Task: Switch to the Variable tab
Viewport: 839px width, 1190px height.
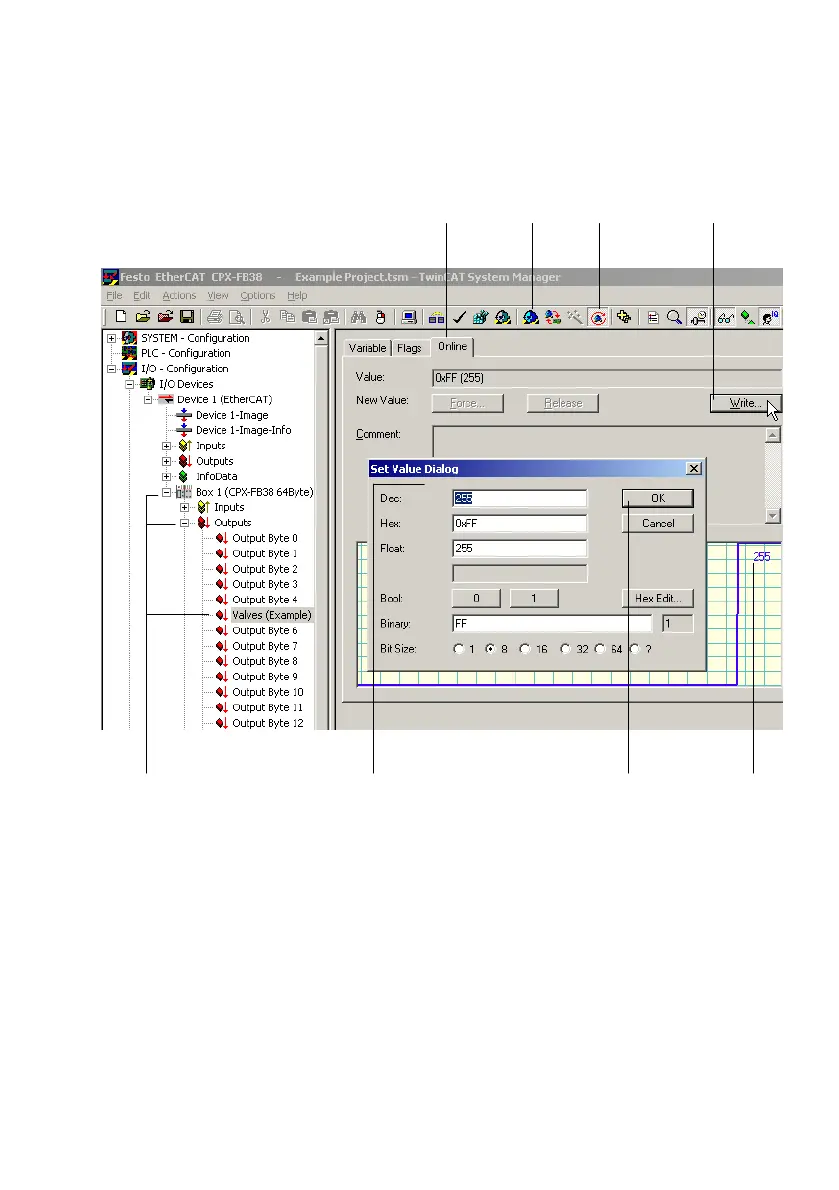Action: click(x=367, y=348)
